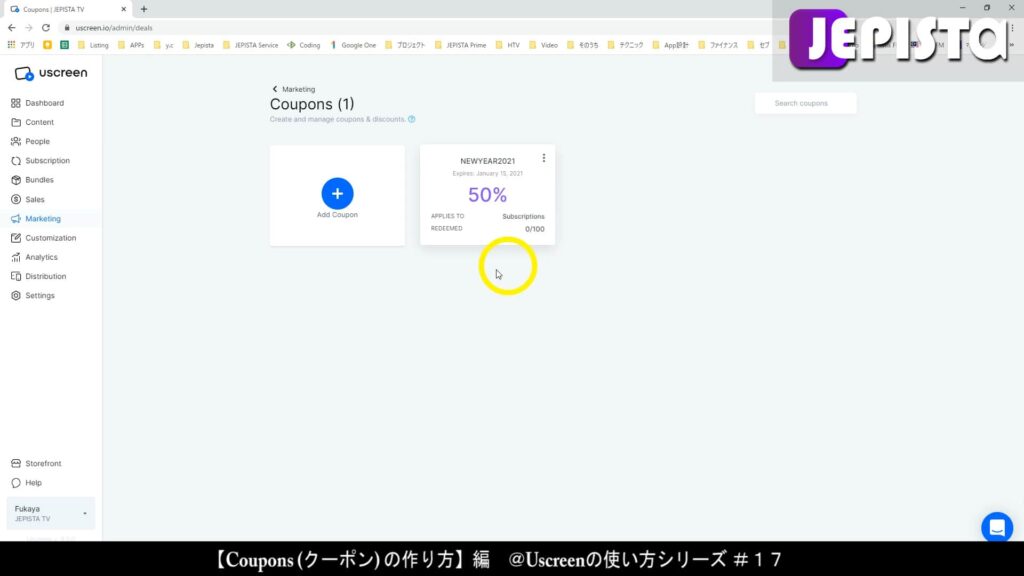Click the NEWYEAR2021 coupon code text
Viewport: 1024px width, 576px height.
(x=487, y=161)
